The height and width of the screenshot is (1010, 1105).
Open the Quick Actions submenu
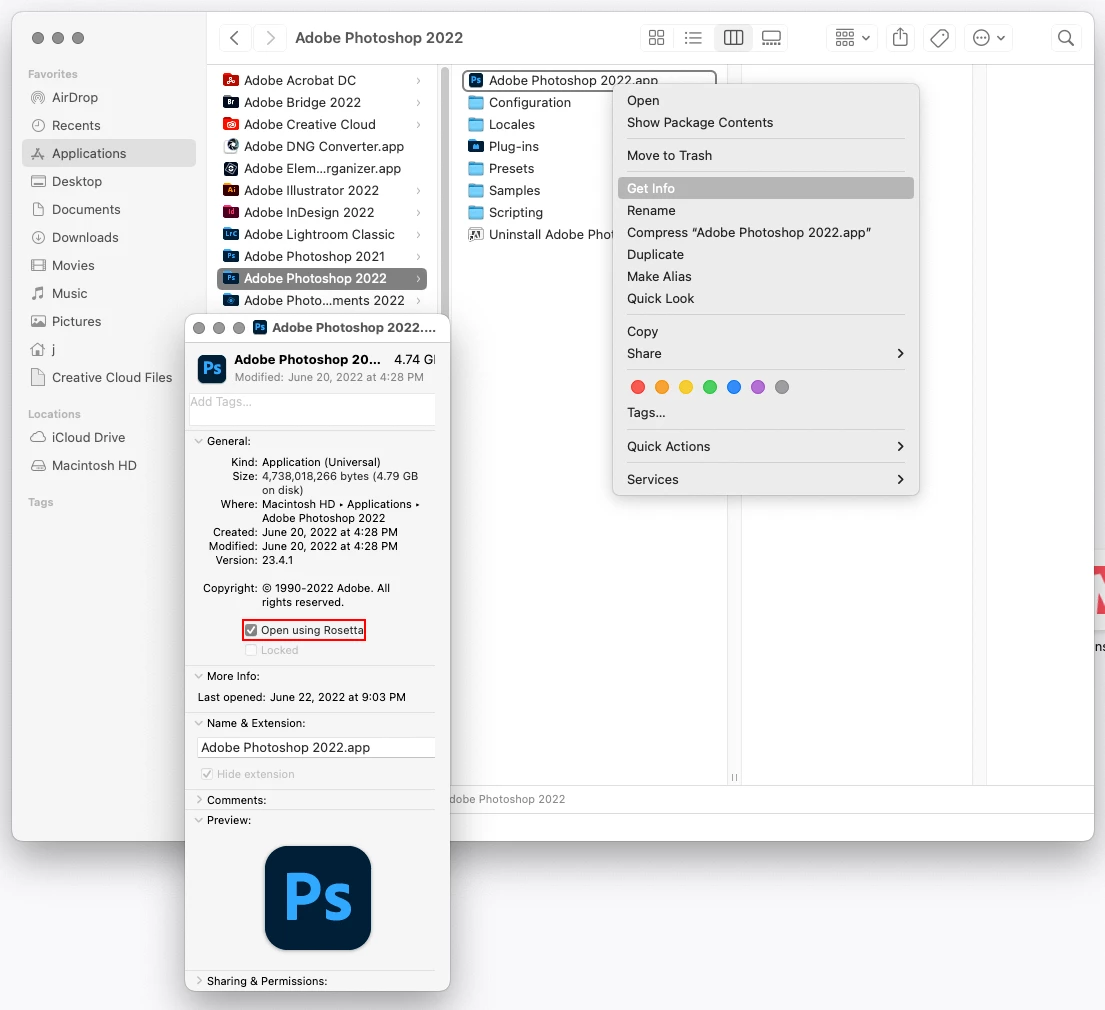[x=765, y=446]
